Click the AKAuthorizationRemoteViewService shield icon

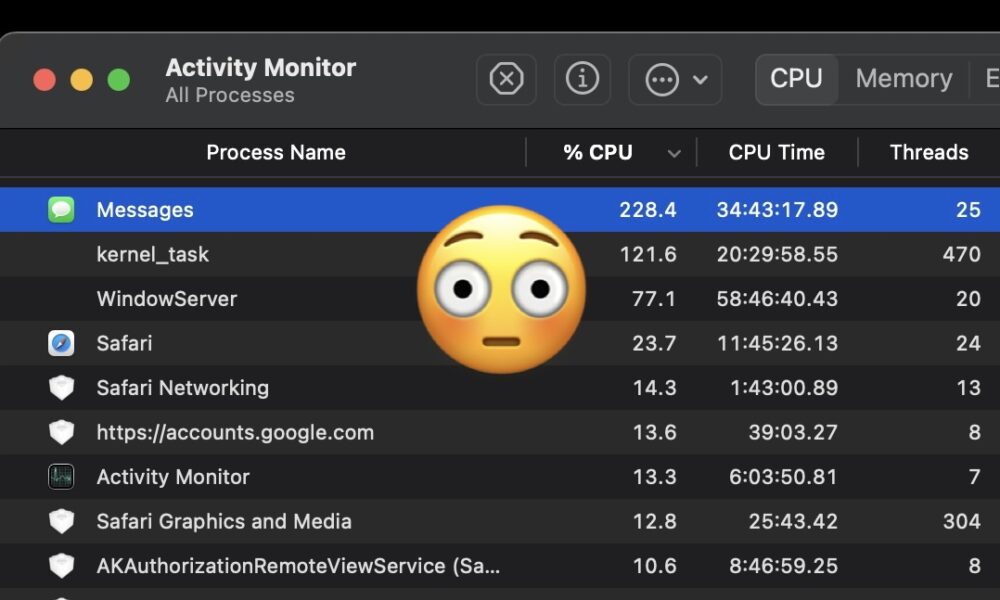(x=61, y=566)
